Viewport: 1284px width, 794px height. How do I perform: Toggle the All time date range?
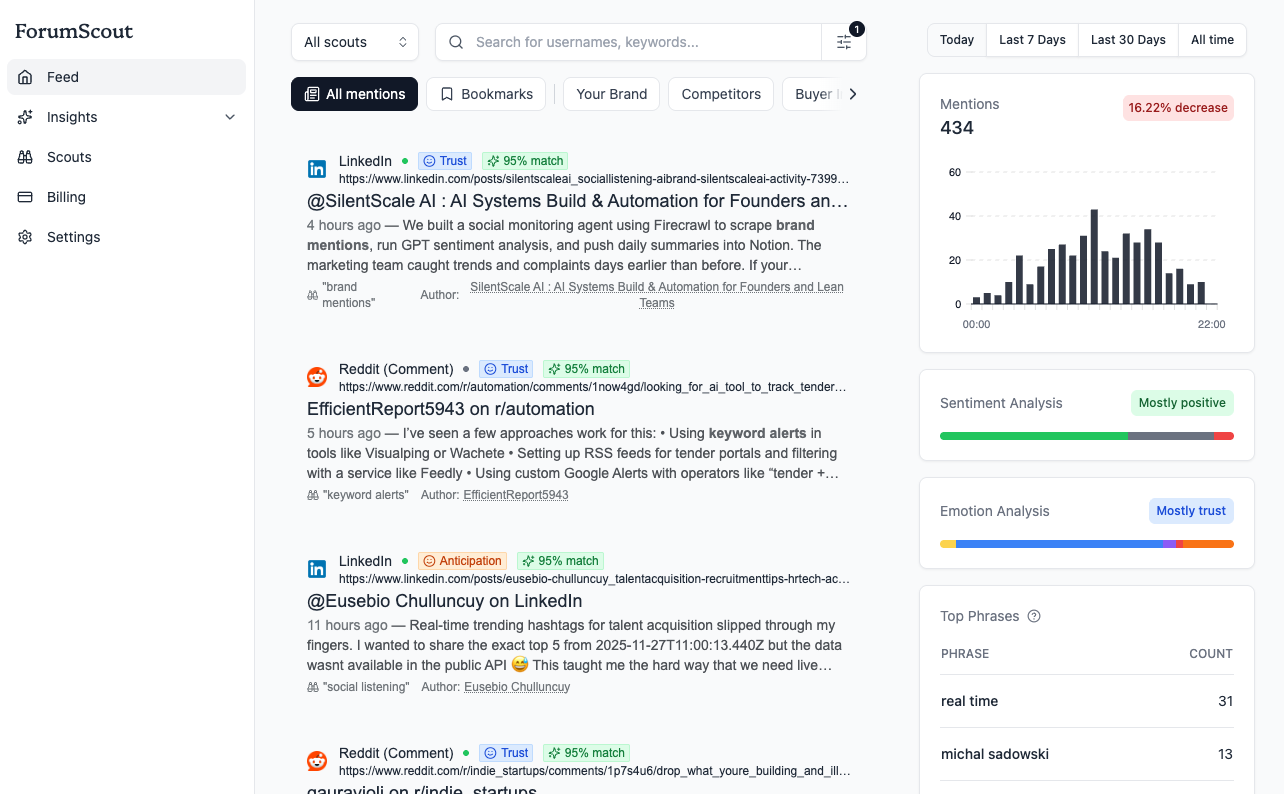click(1212, 39)
